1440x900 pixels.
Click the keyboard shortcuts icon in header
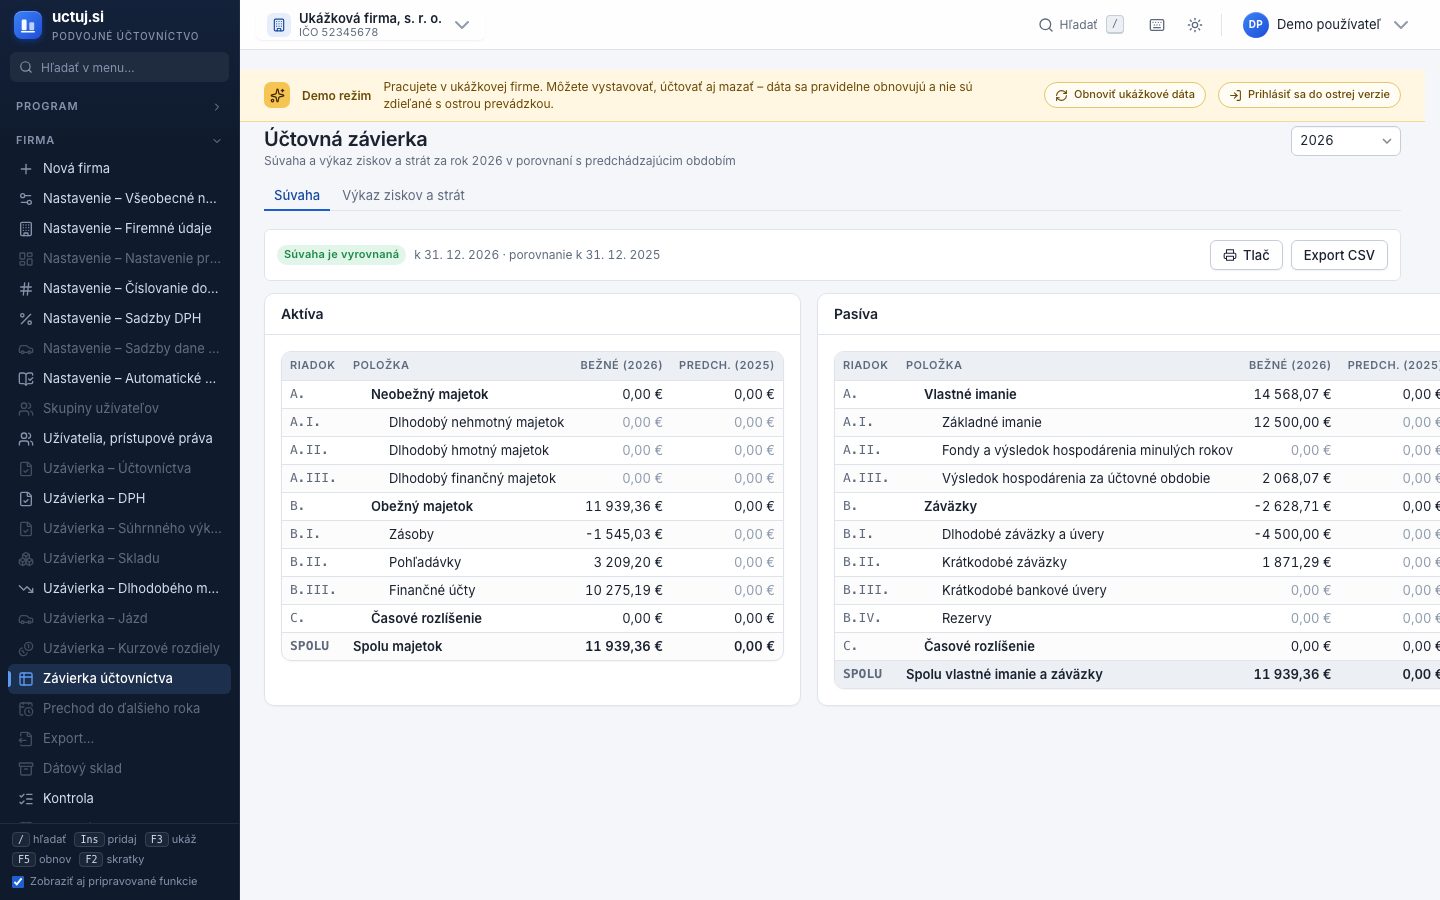pyautogui.click(x=1157, y=25)
